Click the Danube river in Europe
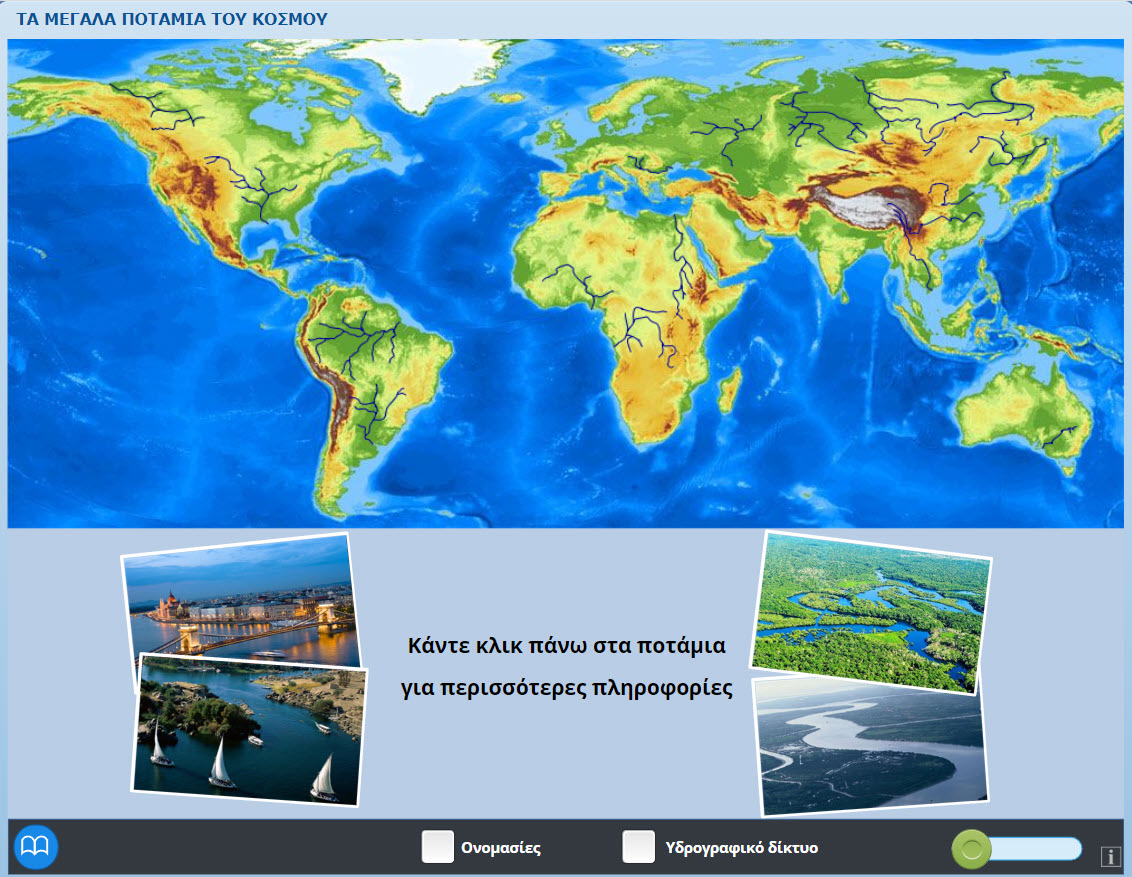Screen dimensions: 1132x877 [x=648, y=168]
